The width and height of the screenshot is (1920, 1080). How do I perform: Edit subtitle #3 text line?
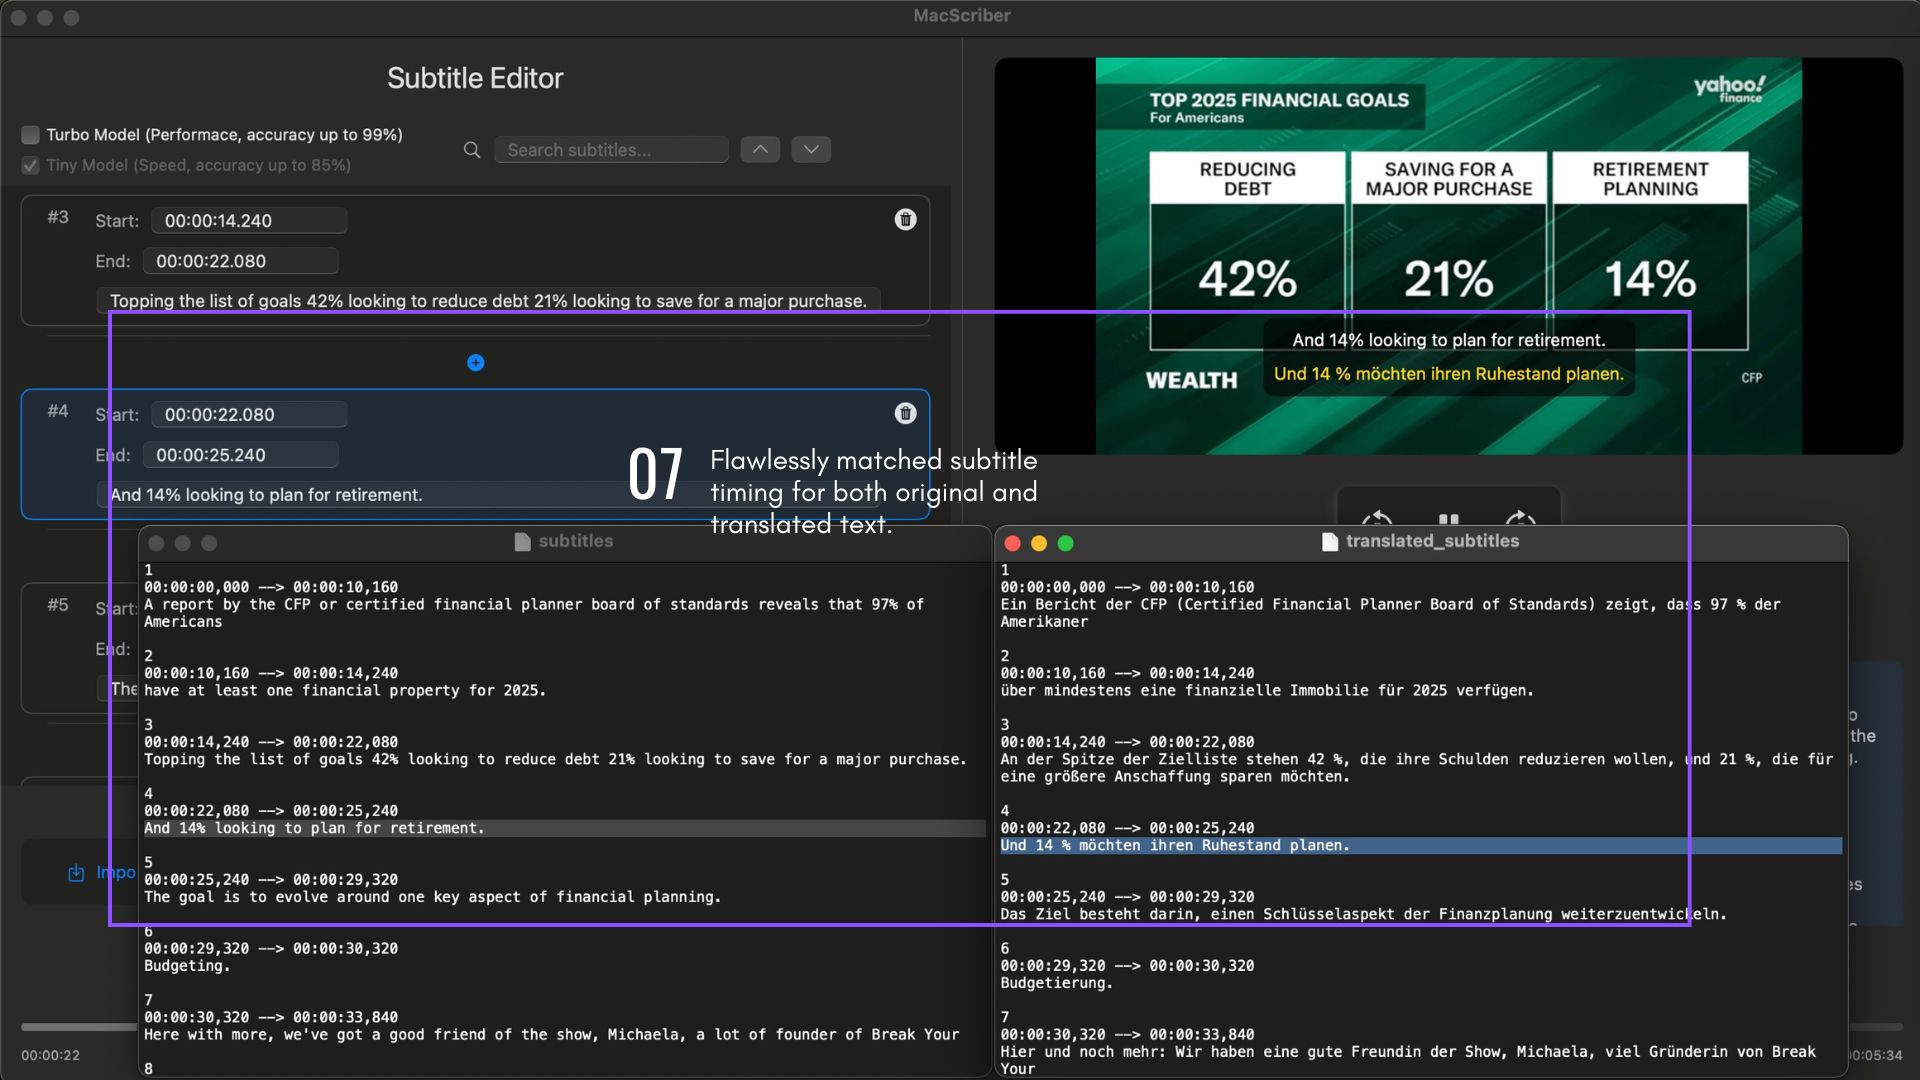(x=488, y=301)
